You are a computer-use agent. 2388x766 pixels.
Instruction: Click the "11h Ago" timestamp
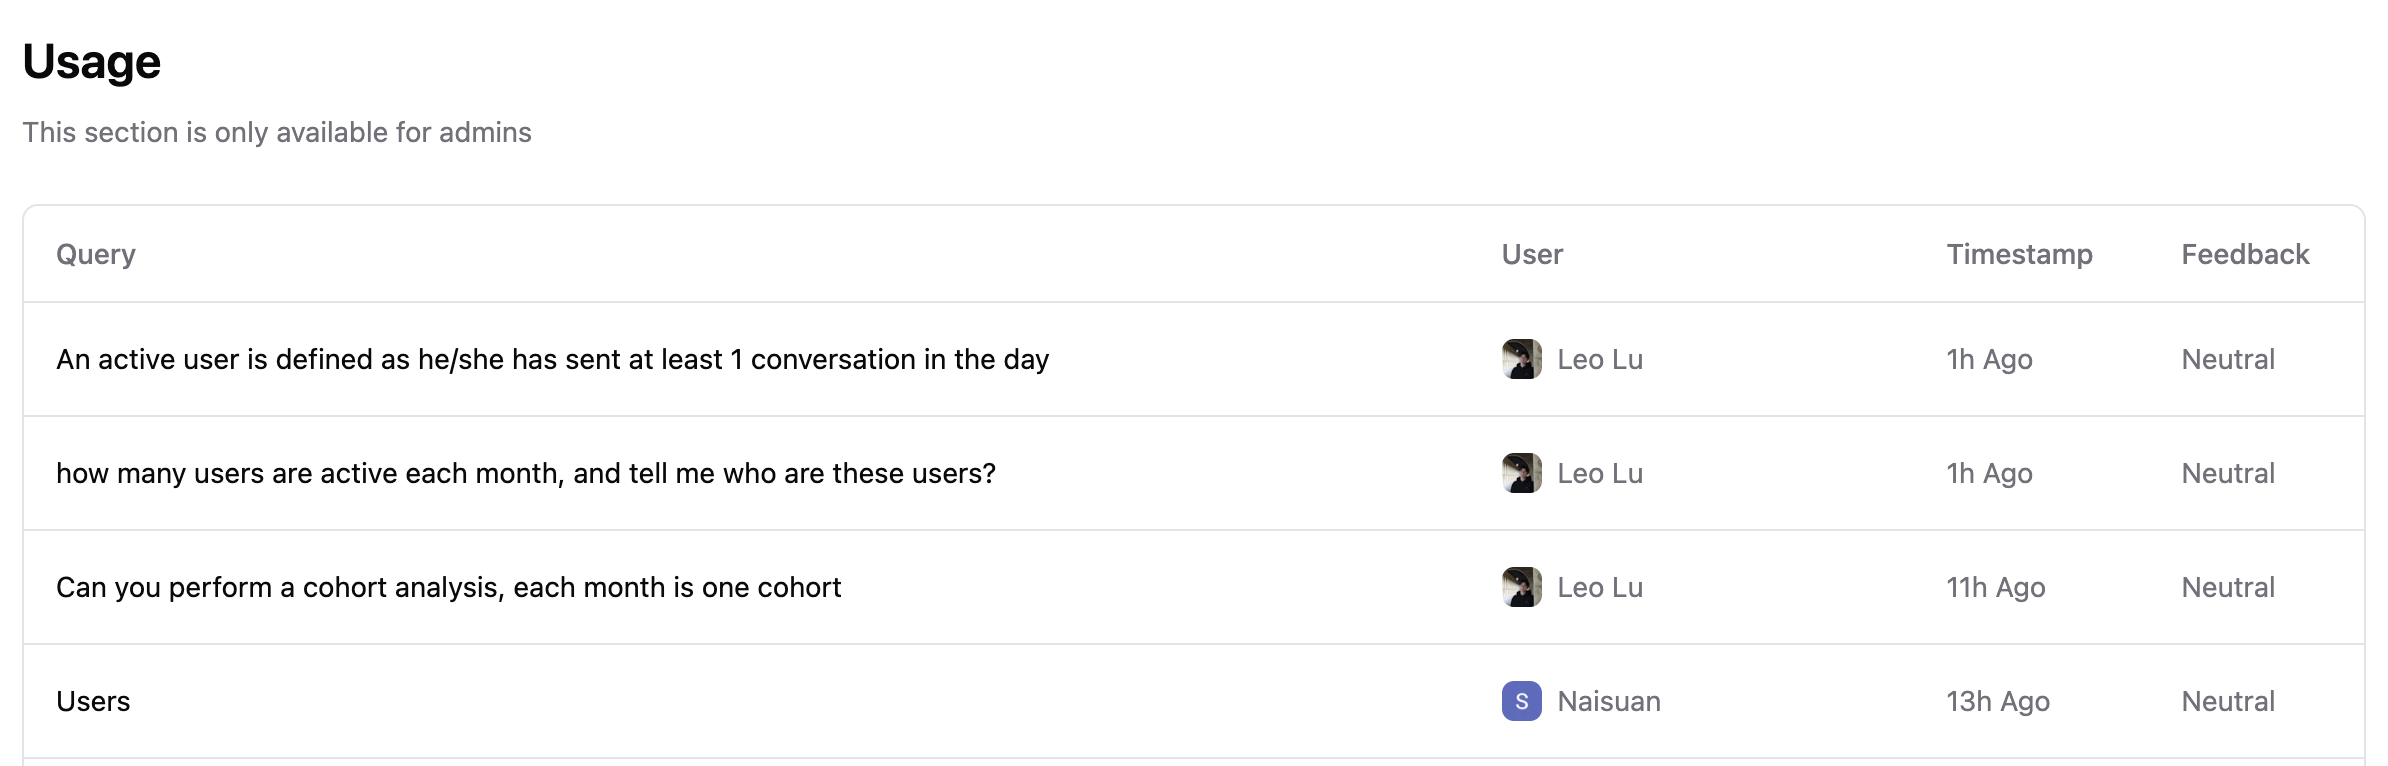click(1995, 587)
